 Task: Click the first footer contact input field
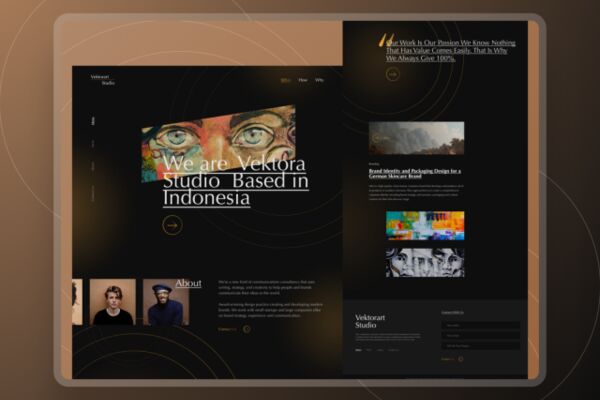[481, 325]
